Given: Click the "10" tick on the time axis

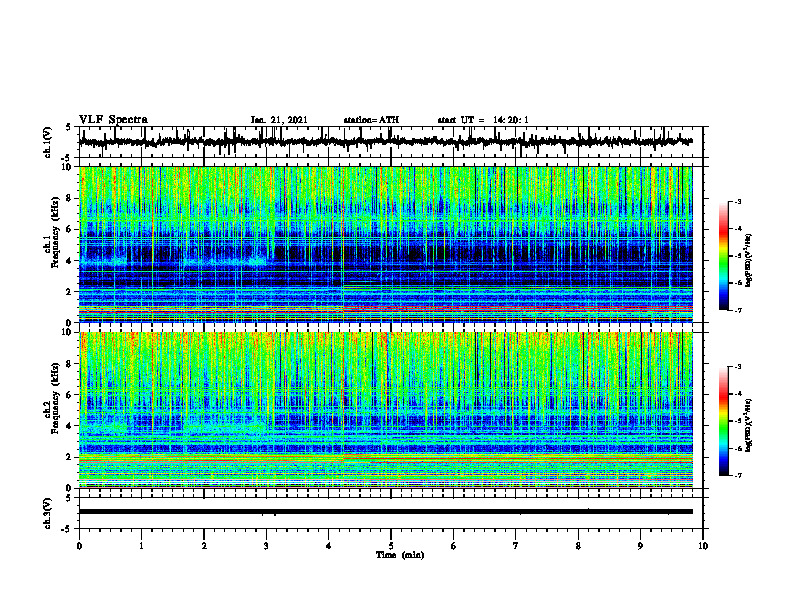Looking at the screenshot, I should tap(703, 546).
